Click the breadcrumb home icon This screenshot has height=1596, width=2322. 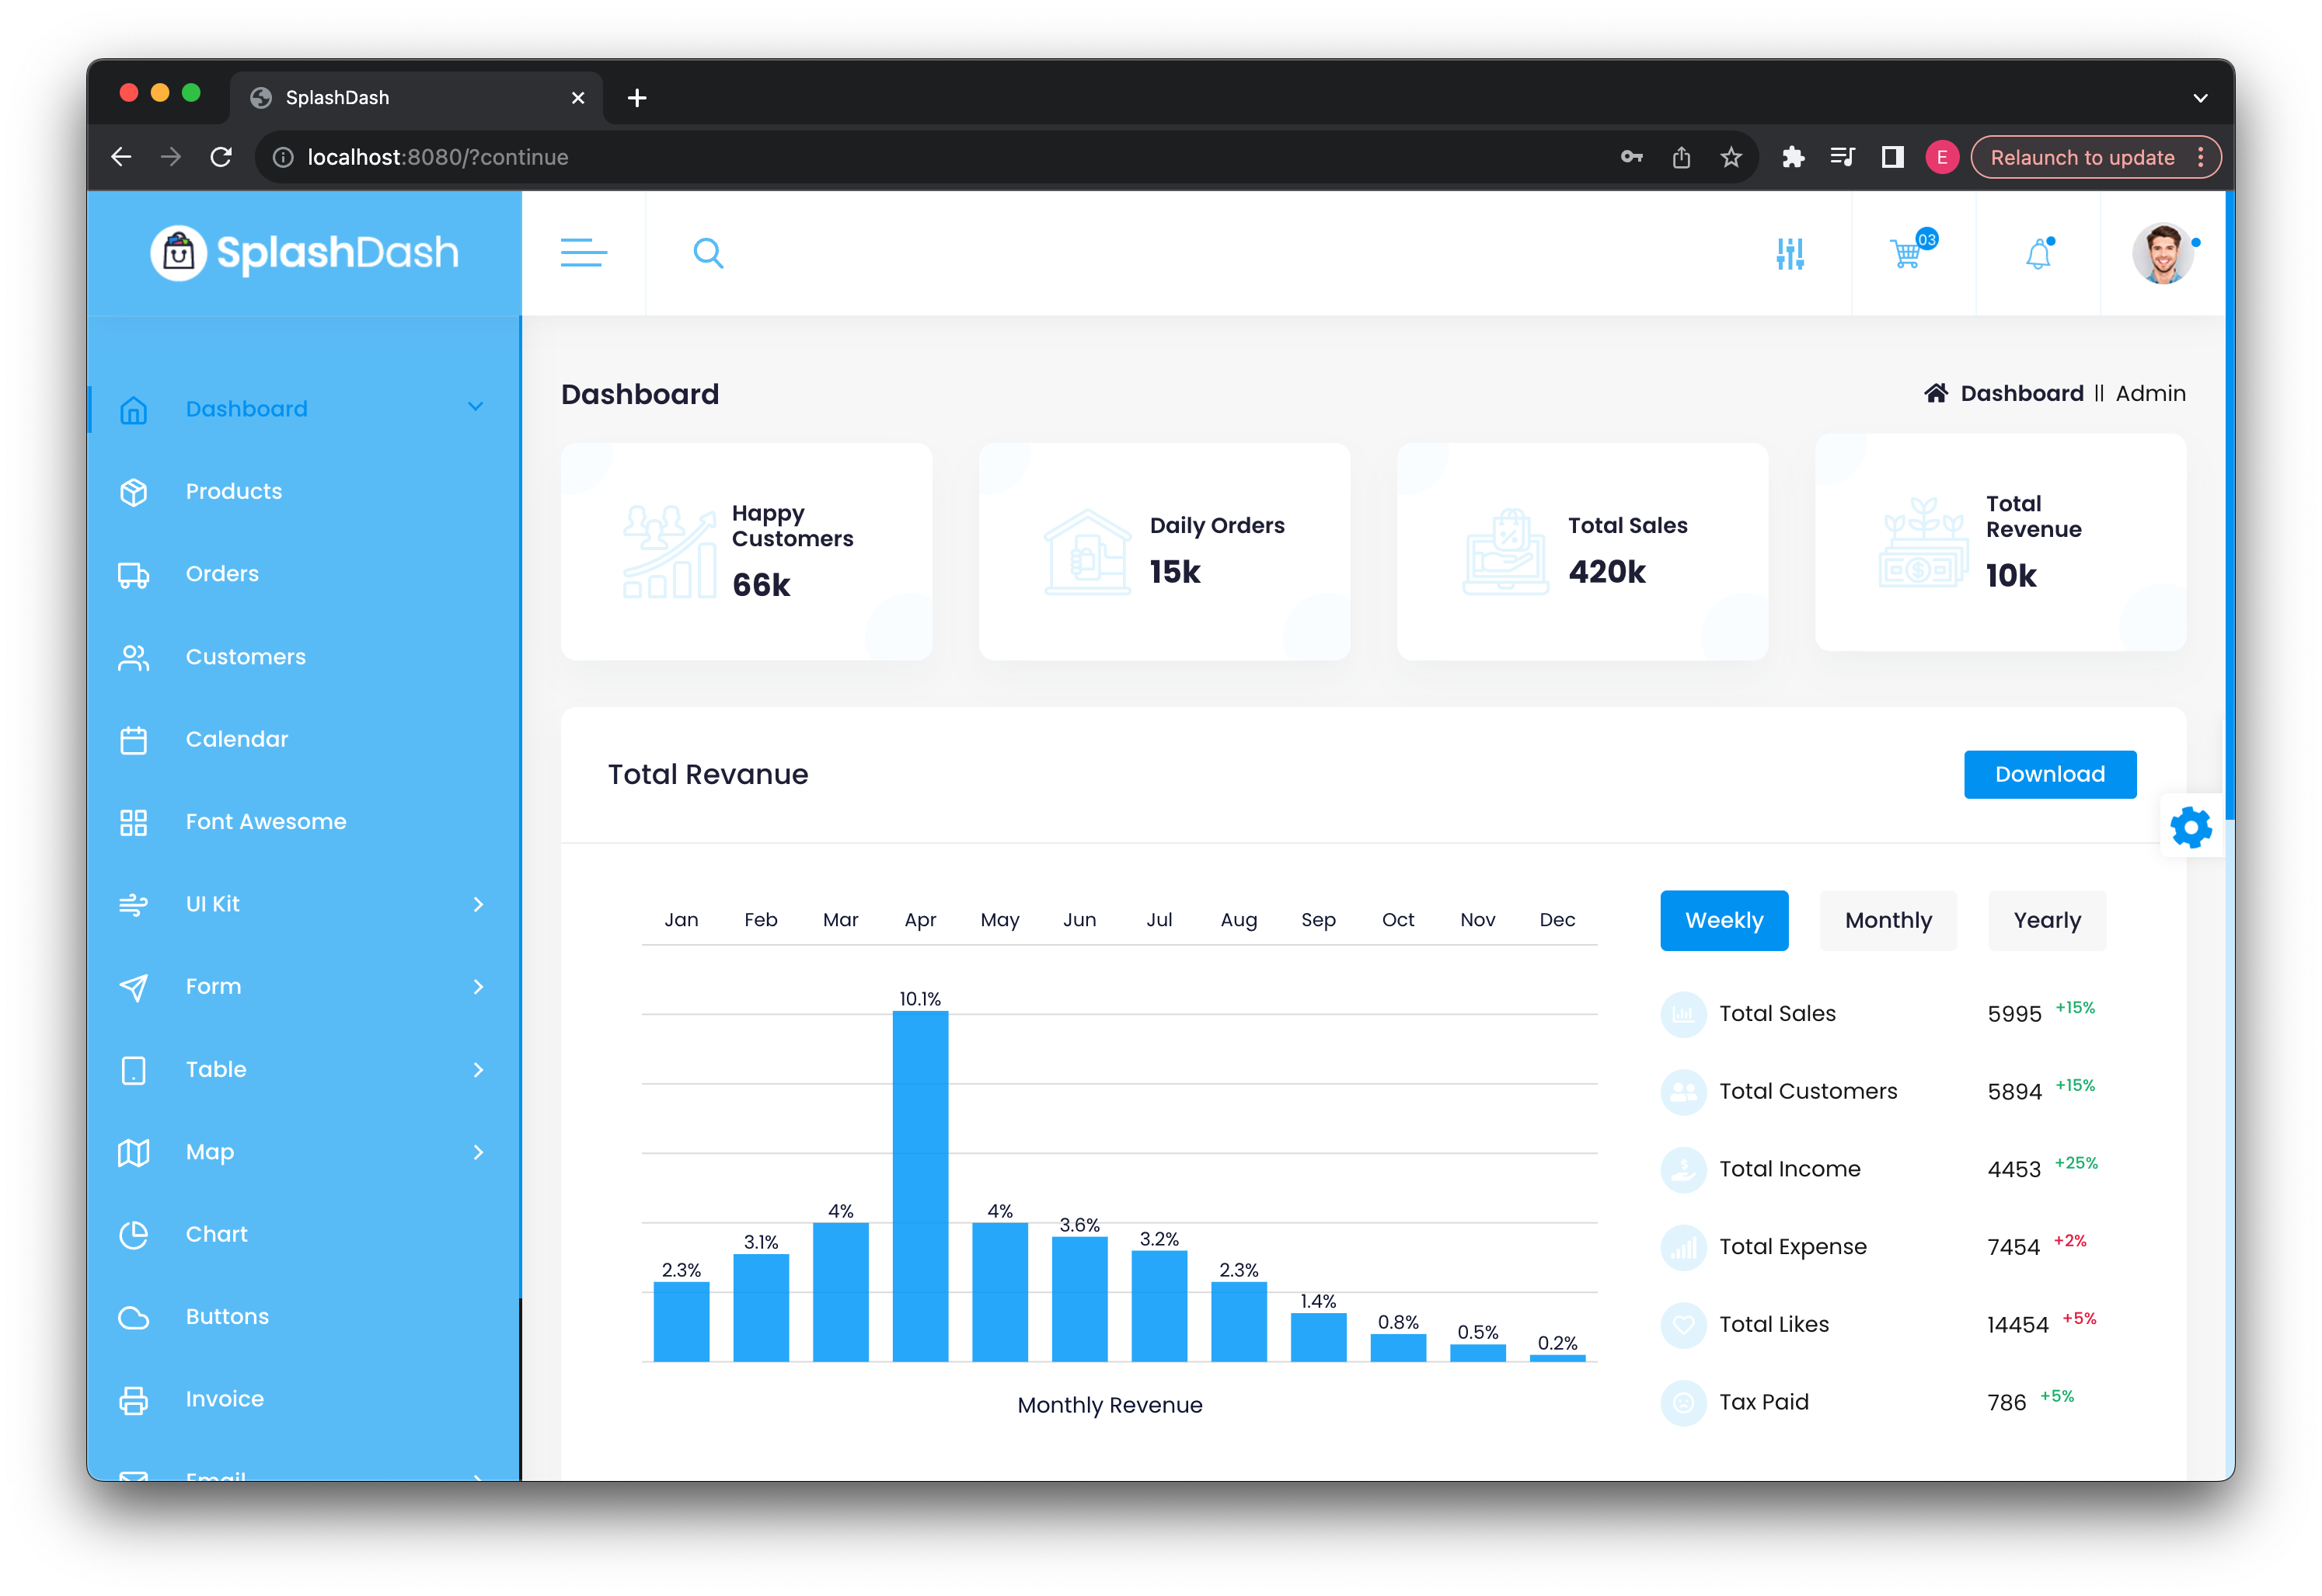[x=1935, y=393]
